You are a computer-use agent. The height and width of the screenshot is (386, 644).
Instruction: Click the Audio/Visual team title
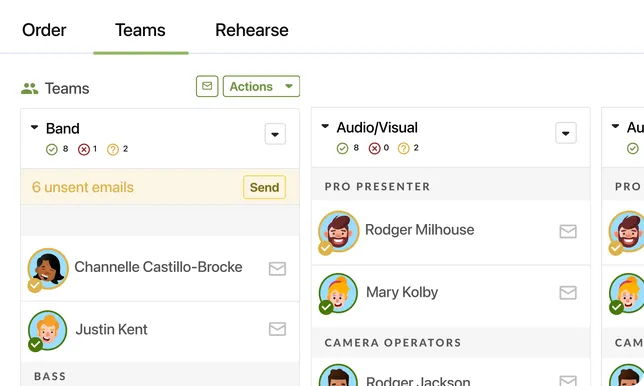377,128
